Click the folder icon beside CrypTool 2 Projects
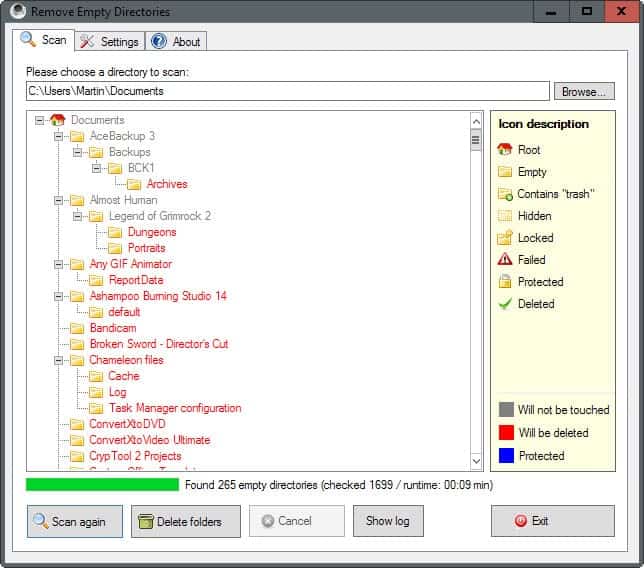This screenshot has height=568, width=644. 77,456
